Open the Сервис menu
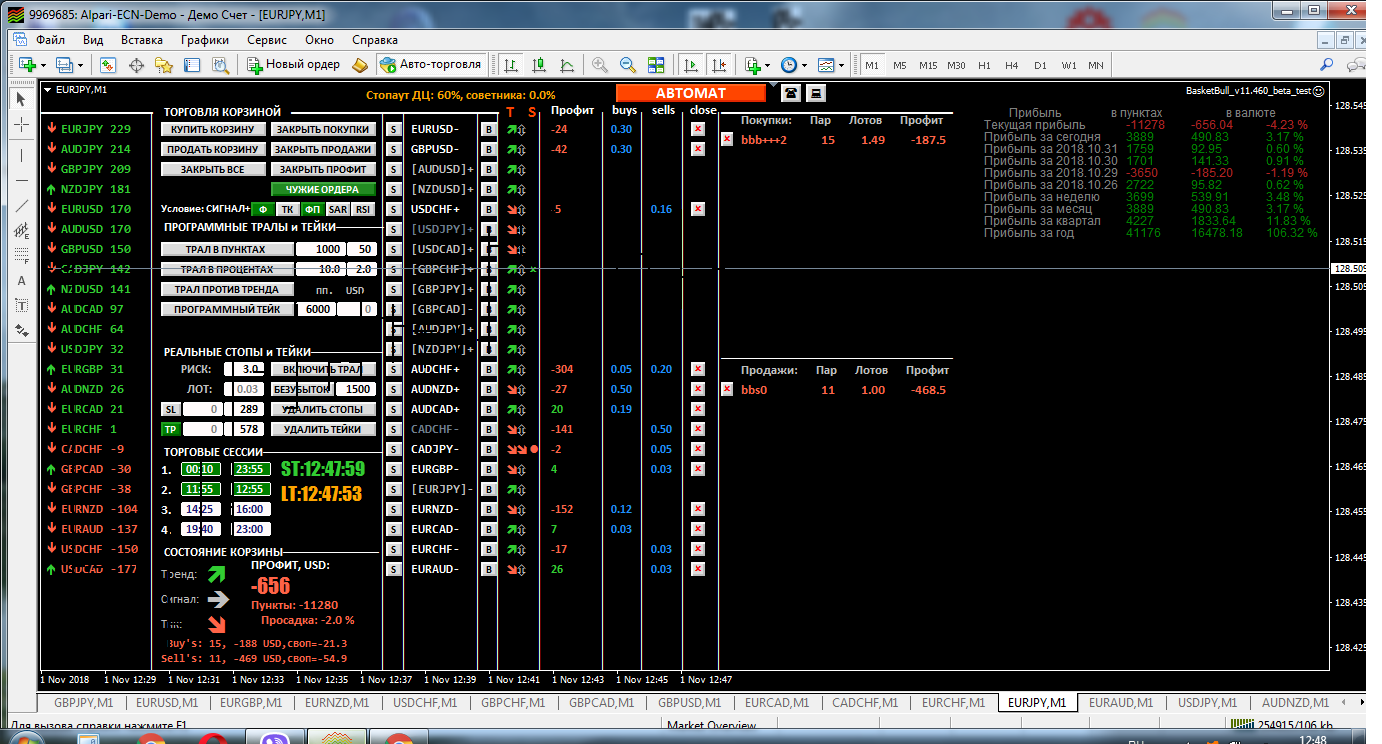Screen dimensions: 1382x744 [267, 40]
